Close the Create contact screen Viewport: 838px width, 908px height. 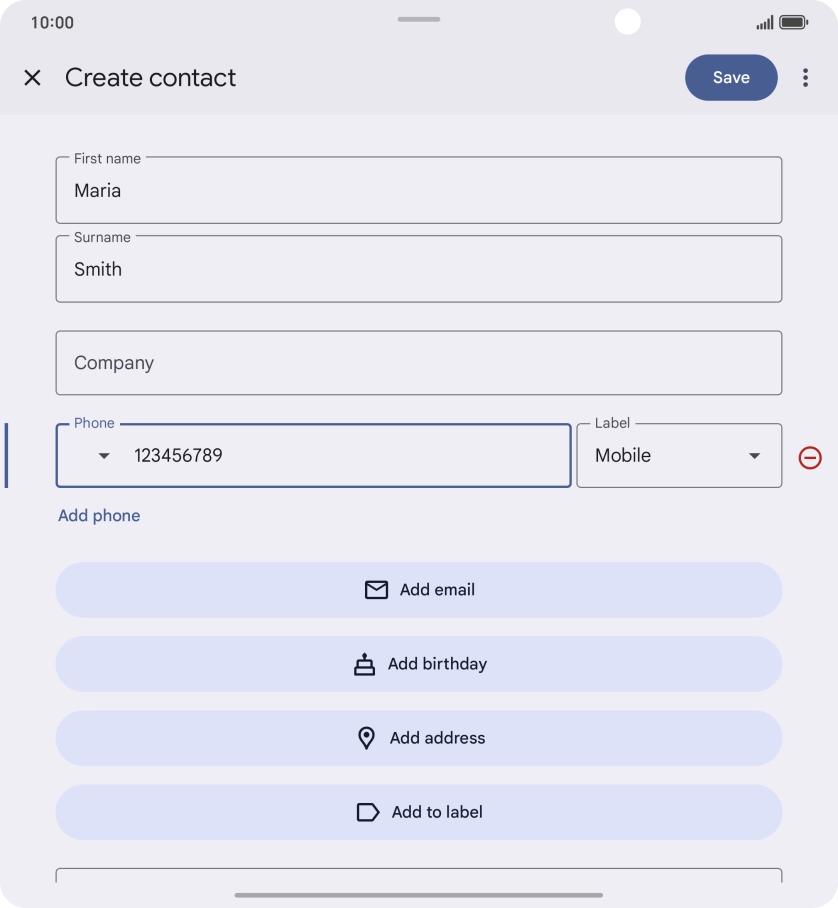(x=33, y=78)
